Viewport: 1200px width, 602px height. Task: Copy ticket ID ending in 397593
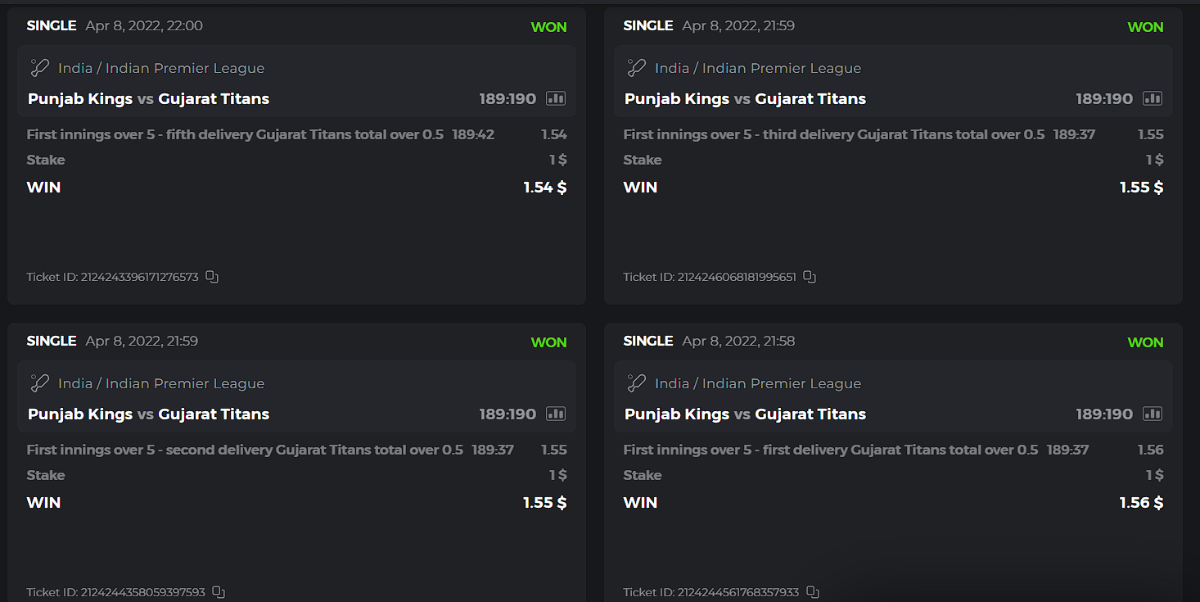[x=219, y=592]
